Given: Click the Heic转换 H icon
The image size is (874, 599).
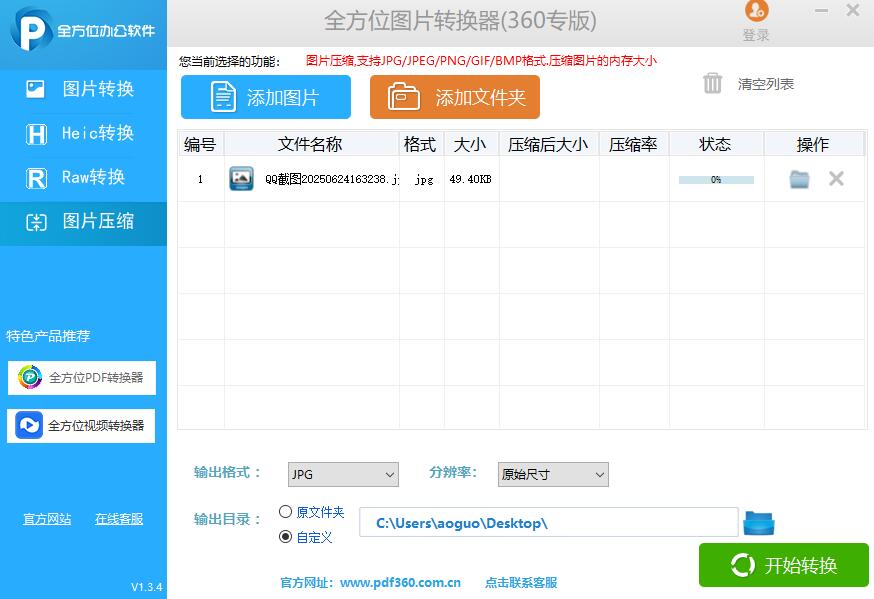Looking at the screenshot, I should (x=36, y=134).
